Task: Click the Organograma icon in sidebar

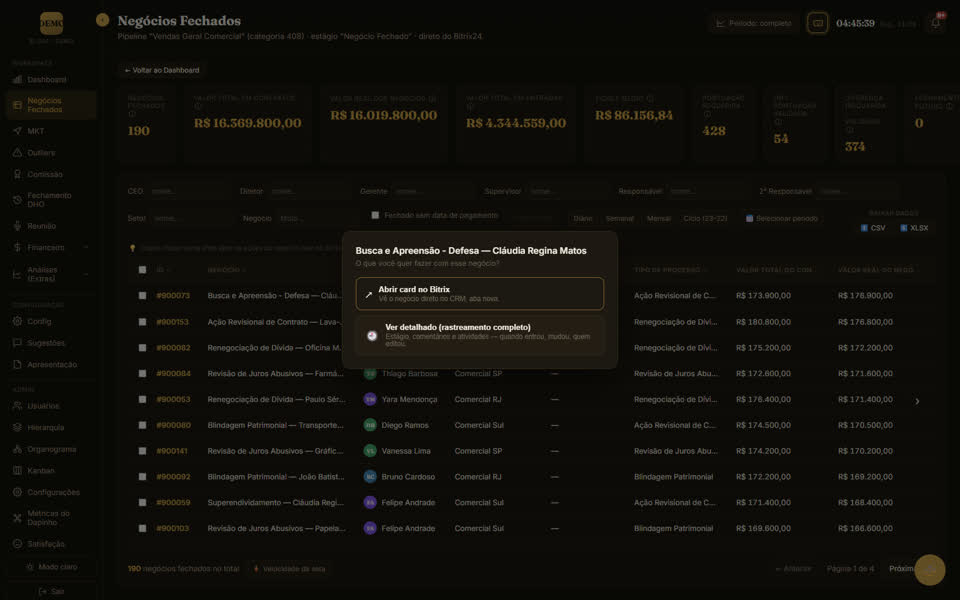Action: pos(17,449)
